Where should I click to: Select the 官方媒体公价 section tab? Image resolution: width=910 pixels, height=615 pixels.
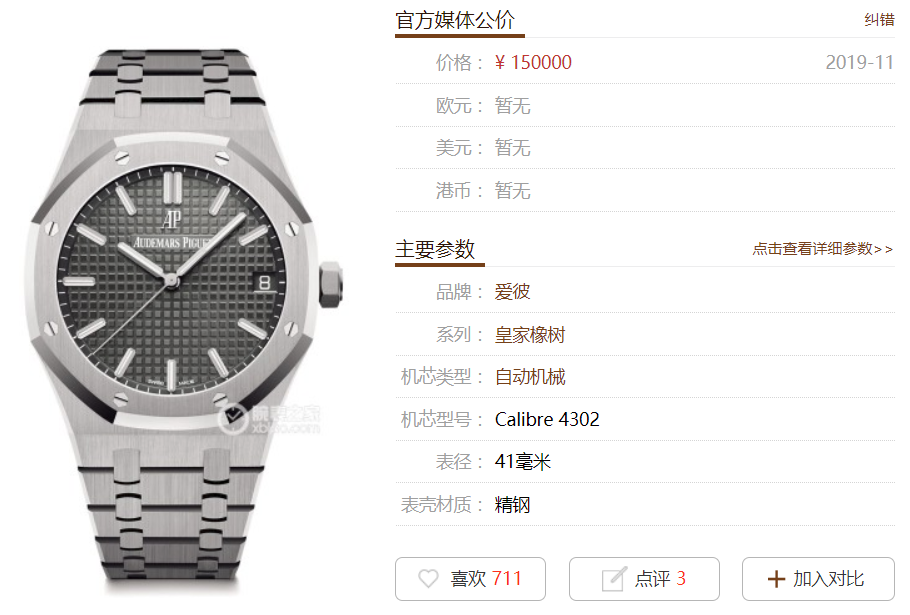click(456, 21)
